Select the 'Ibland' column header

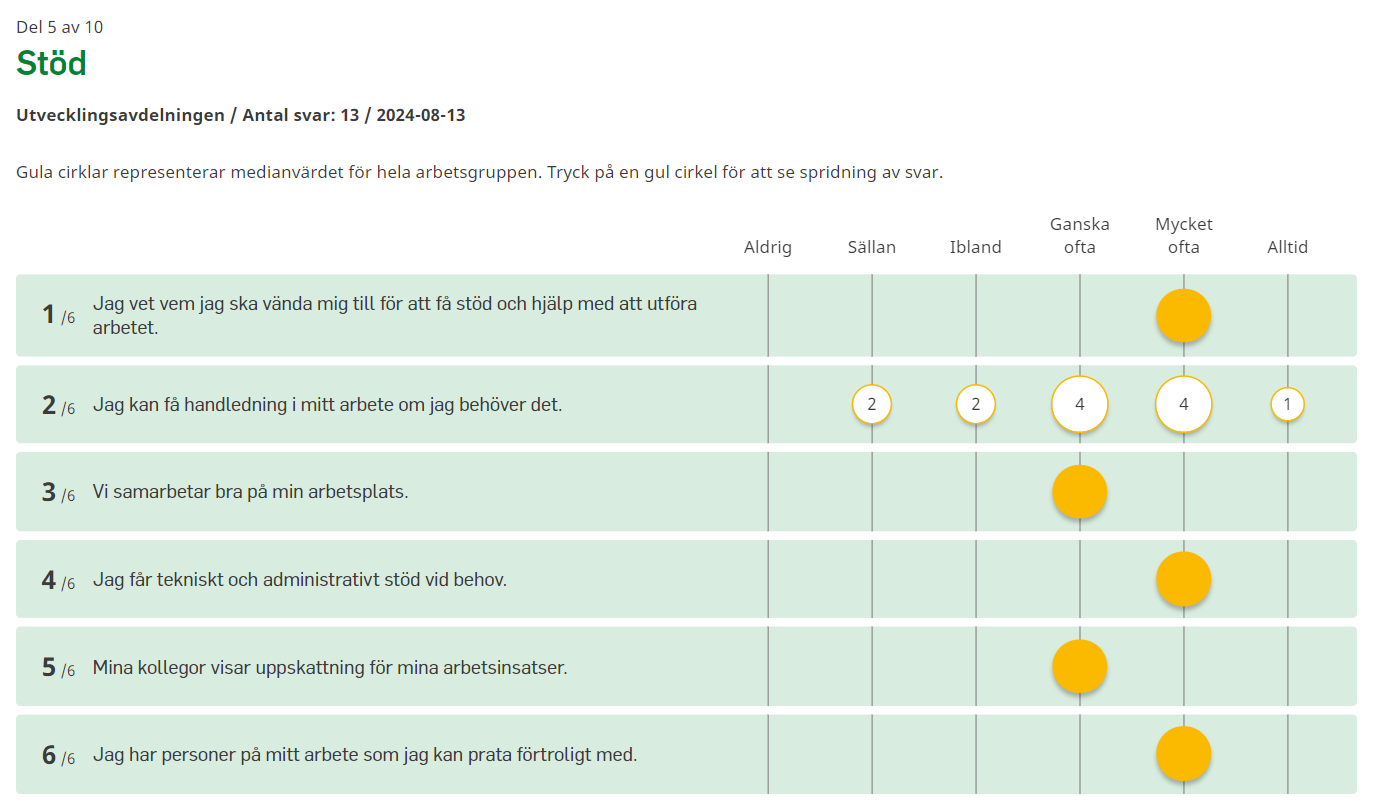pos(975,247)
